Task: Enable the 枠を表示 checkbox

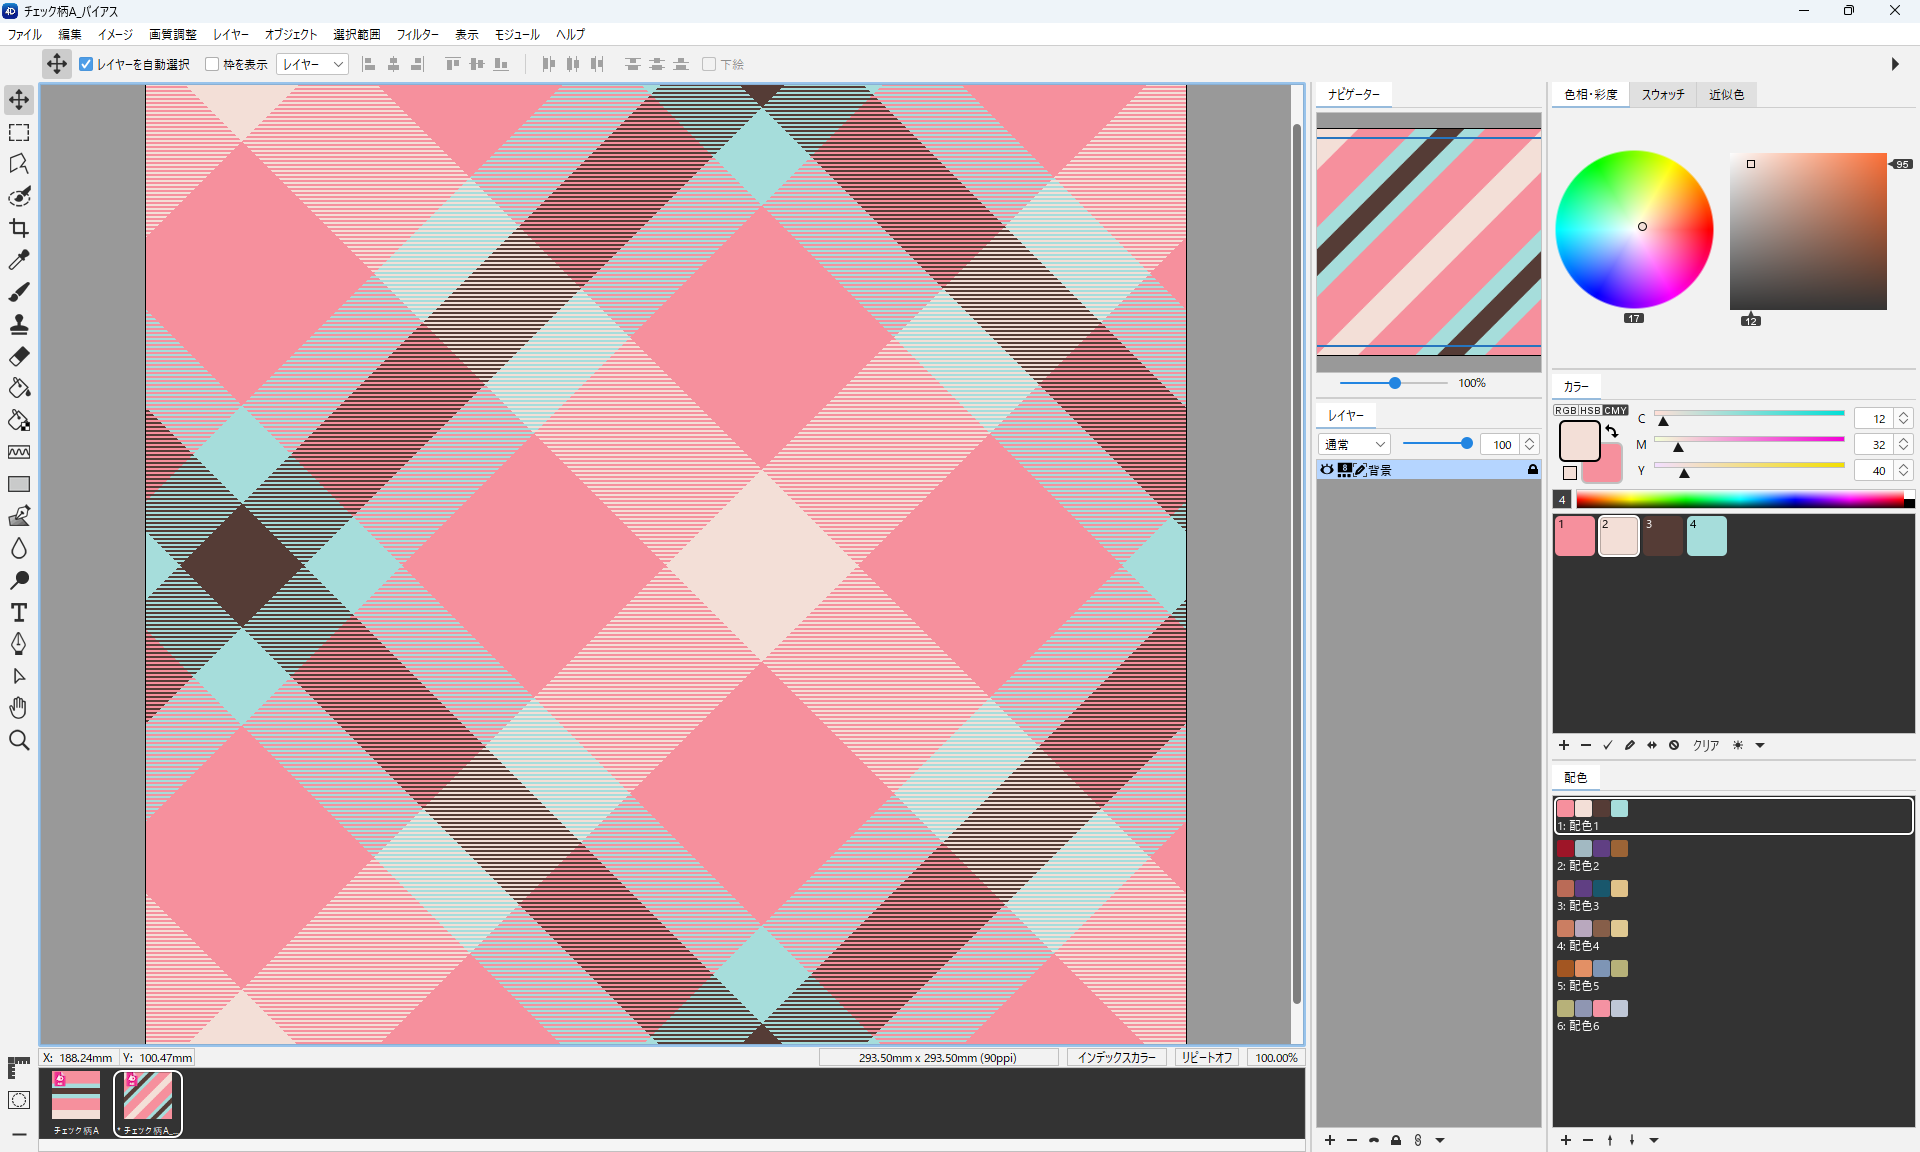Action: click(212, 64)
